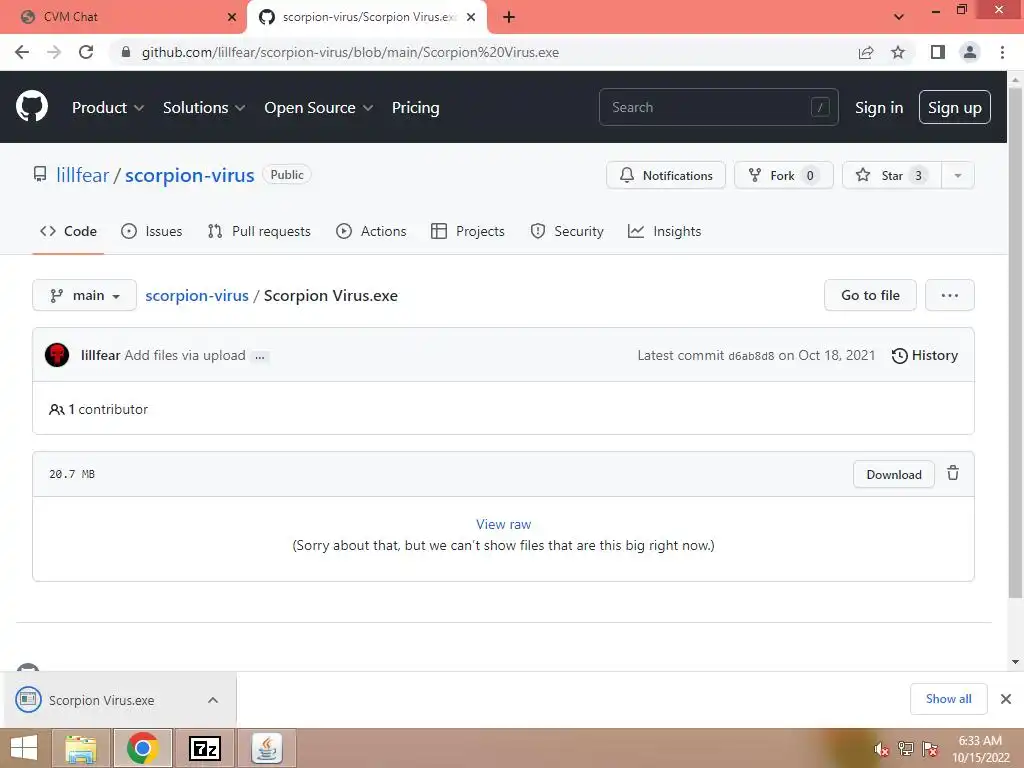The image size is (1024, 768).
Task: Open the Actions tab
Action: (371, 231)
